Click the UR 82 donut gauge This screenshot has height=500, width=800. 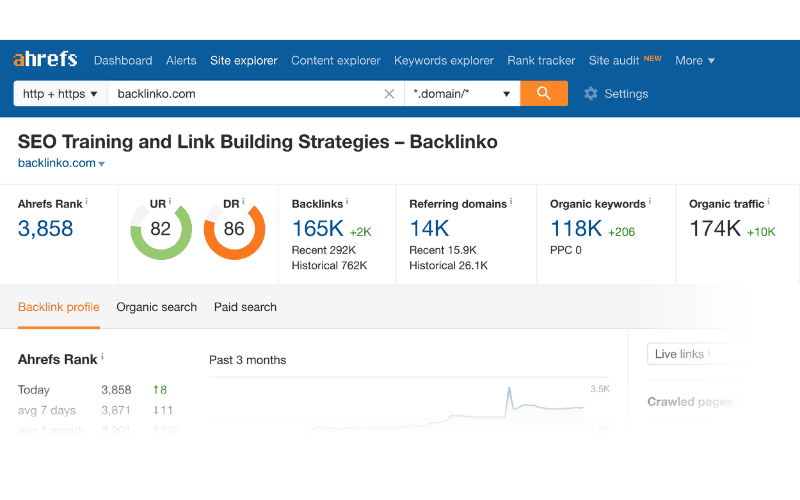tap(161, 230)
